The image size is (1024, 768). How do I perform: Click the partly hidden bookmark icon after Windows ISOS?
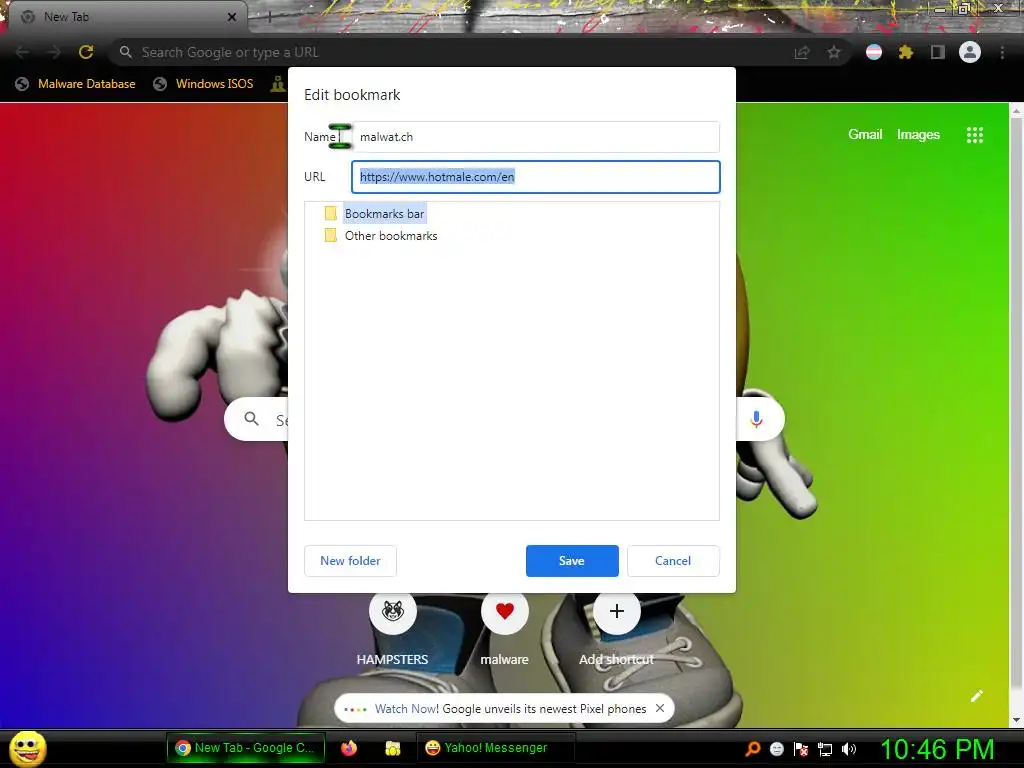tap(279, 84)
